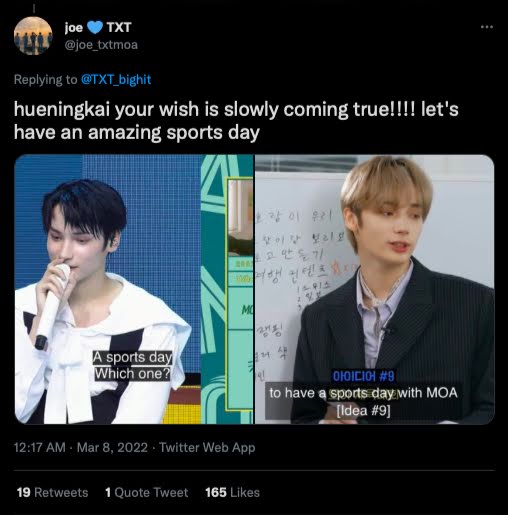
Task: Click the blue Korean '#9' caption text
Action: coord(364,376)
